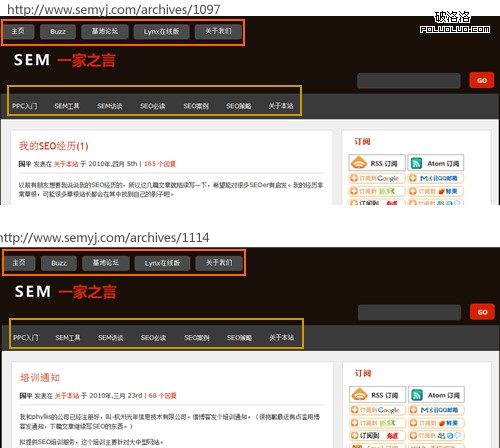
Task: Subscribe via the 有道 button on the archives/1114 page
Action: click(x=378, y=436)
